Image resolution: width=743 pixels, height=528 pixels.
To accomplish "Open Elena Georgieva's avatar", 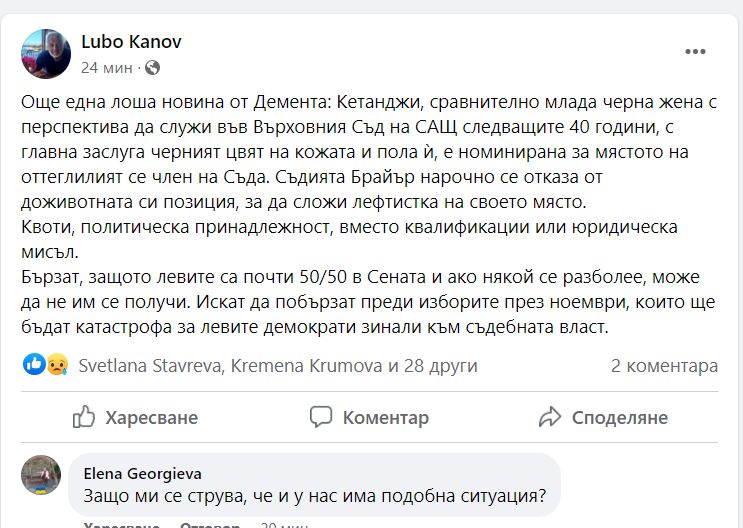I will tap(41, 475).
